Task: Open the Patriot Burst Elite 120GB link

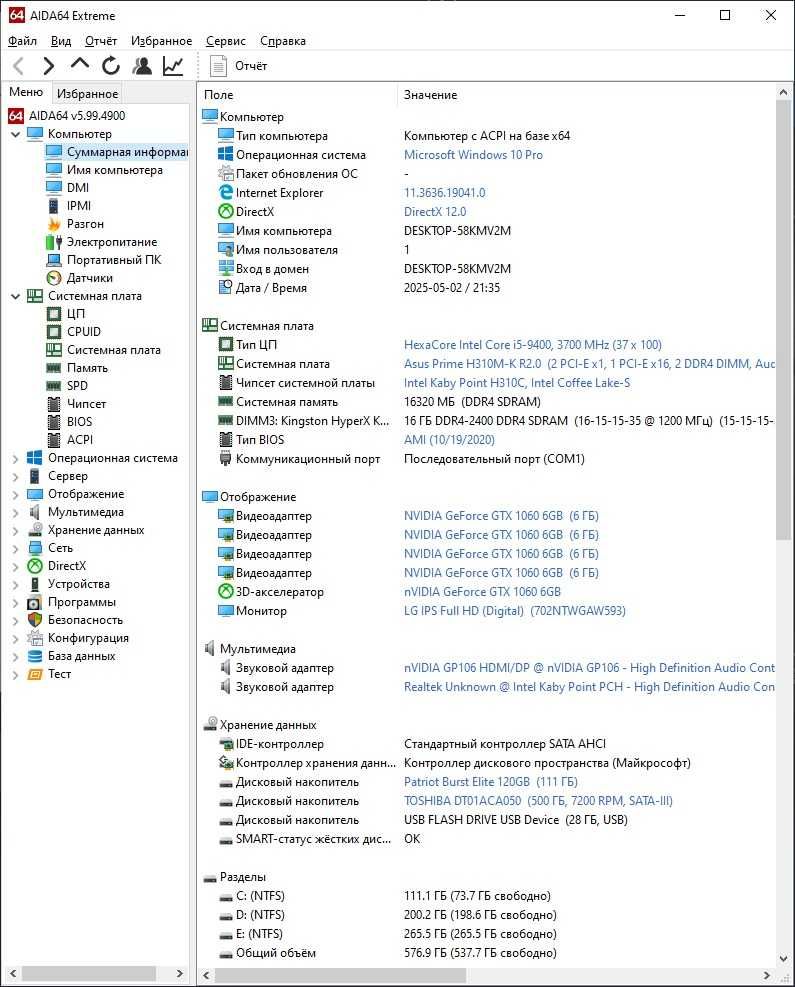Action: 490,782
